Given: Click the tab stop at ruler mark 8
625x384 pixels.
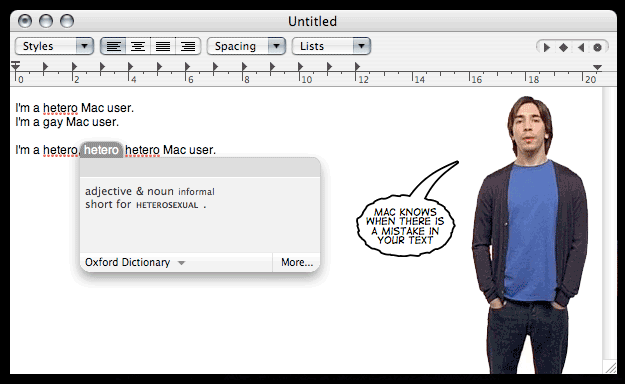Looking at the screenshot, I should (x=244, y=66).
